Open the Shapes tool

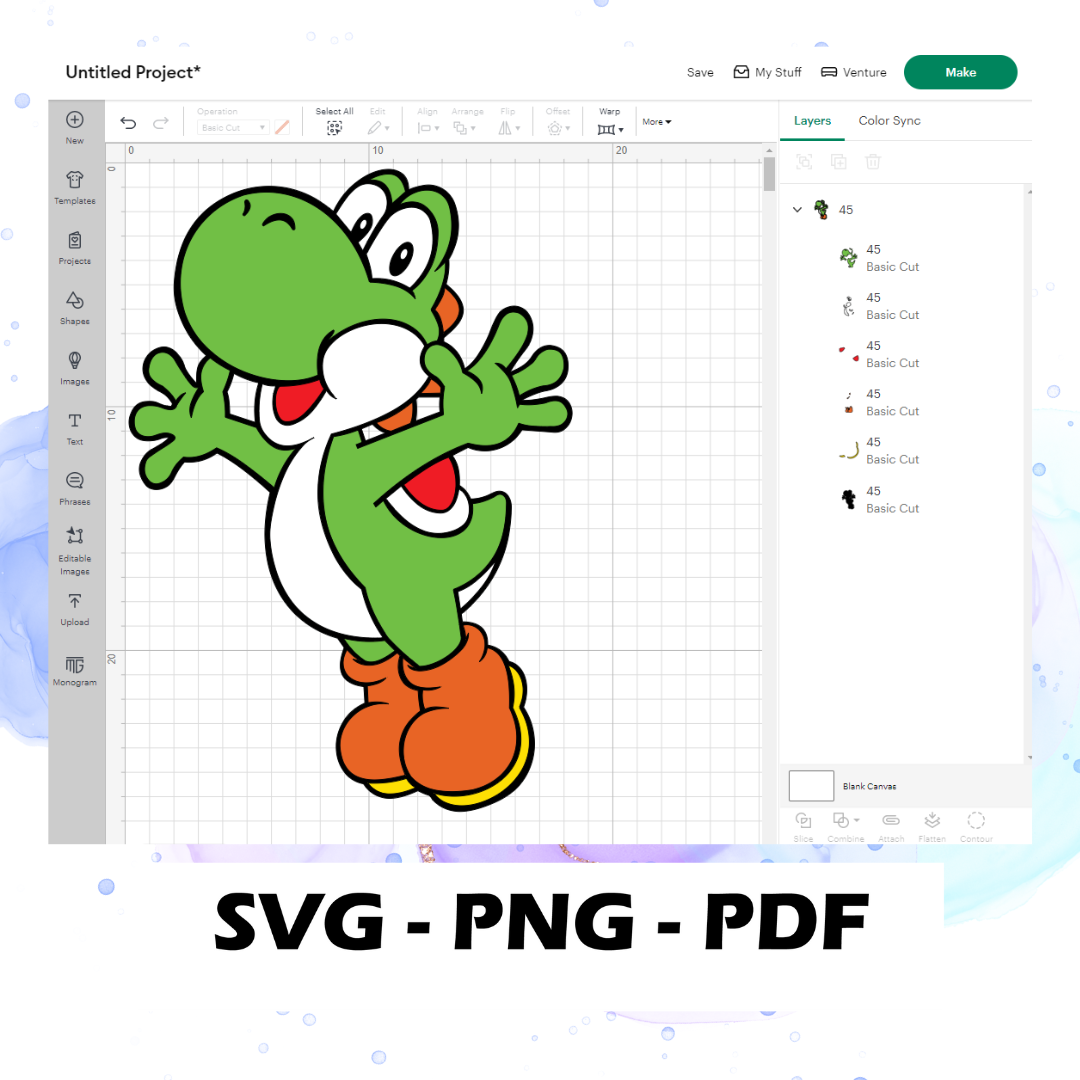click(74, 308)
